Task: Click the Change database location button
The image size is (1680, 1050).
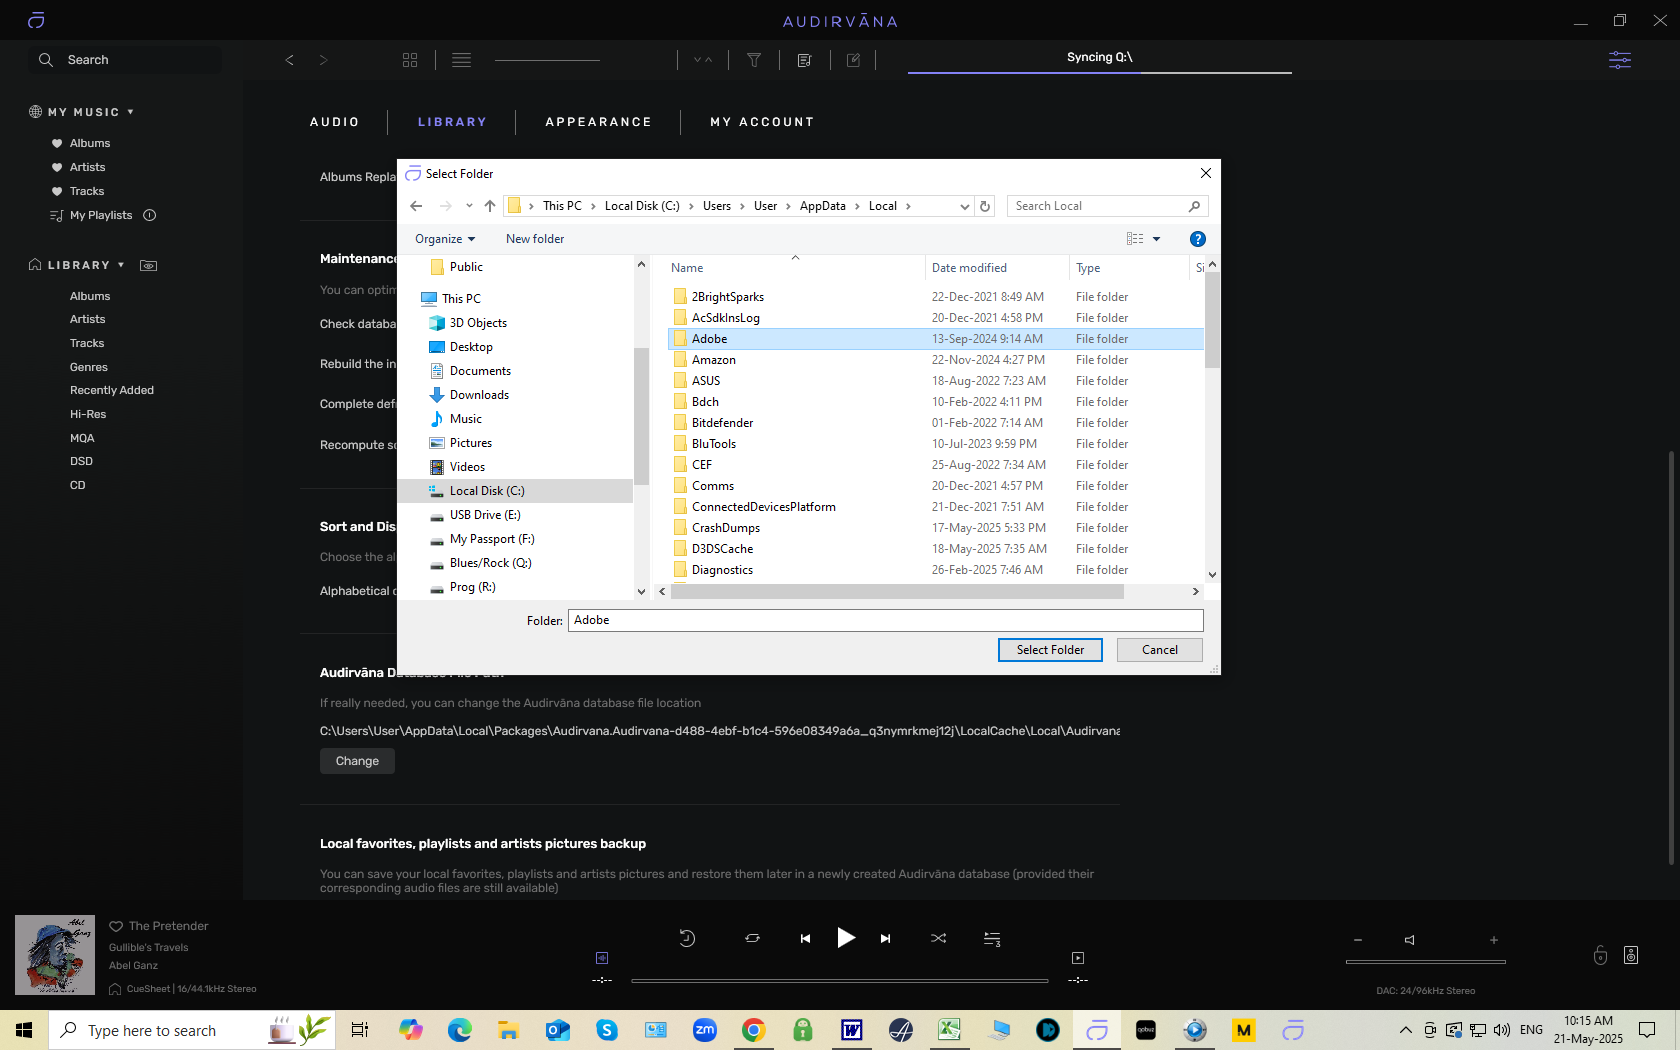Action: 357,761
